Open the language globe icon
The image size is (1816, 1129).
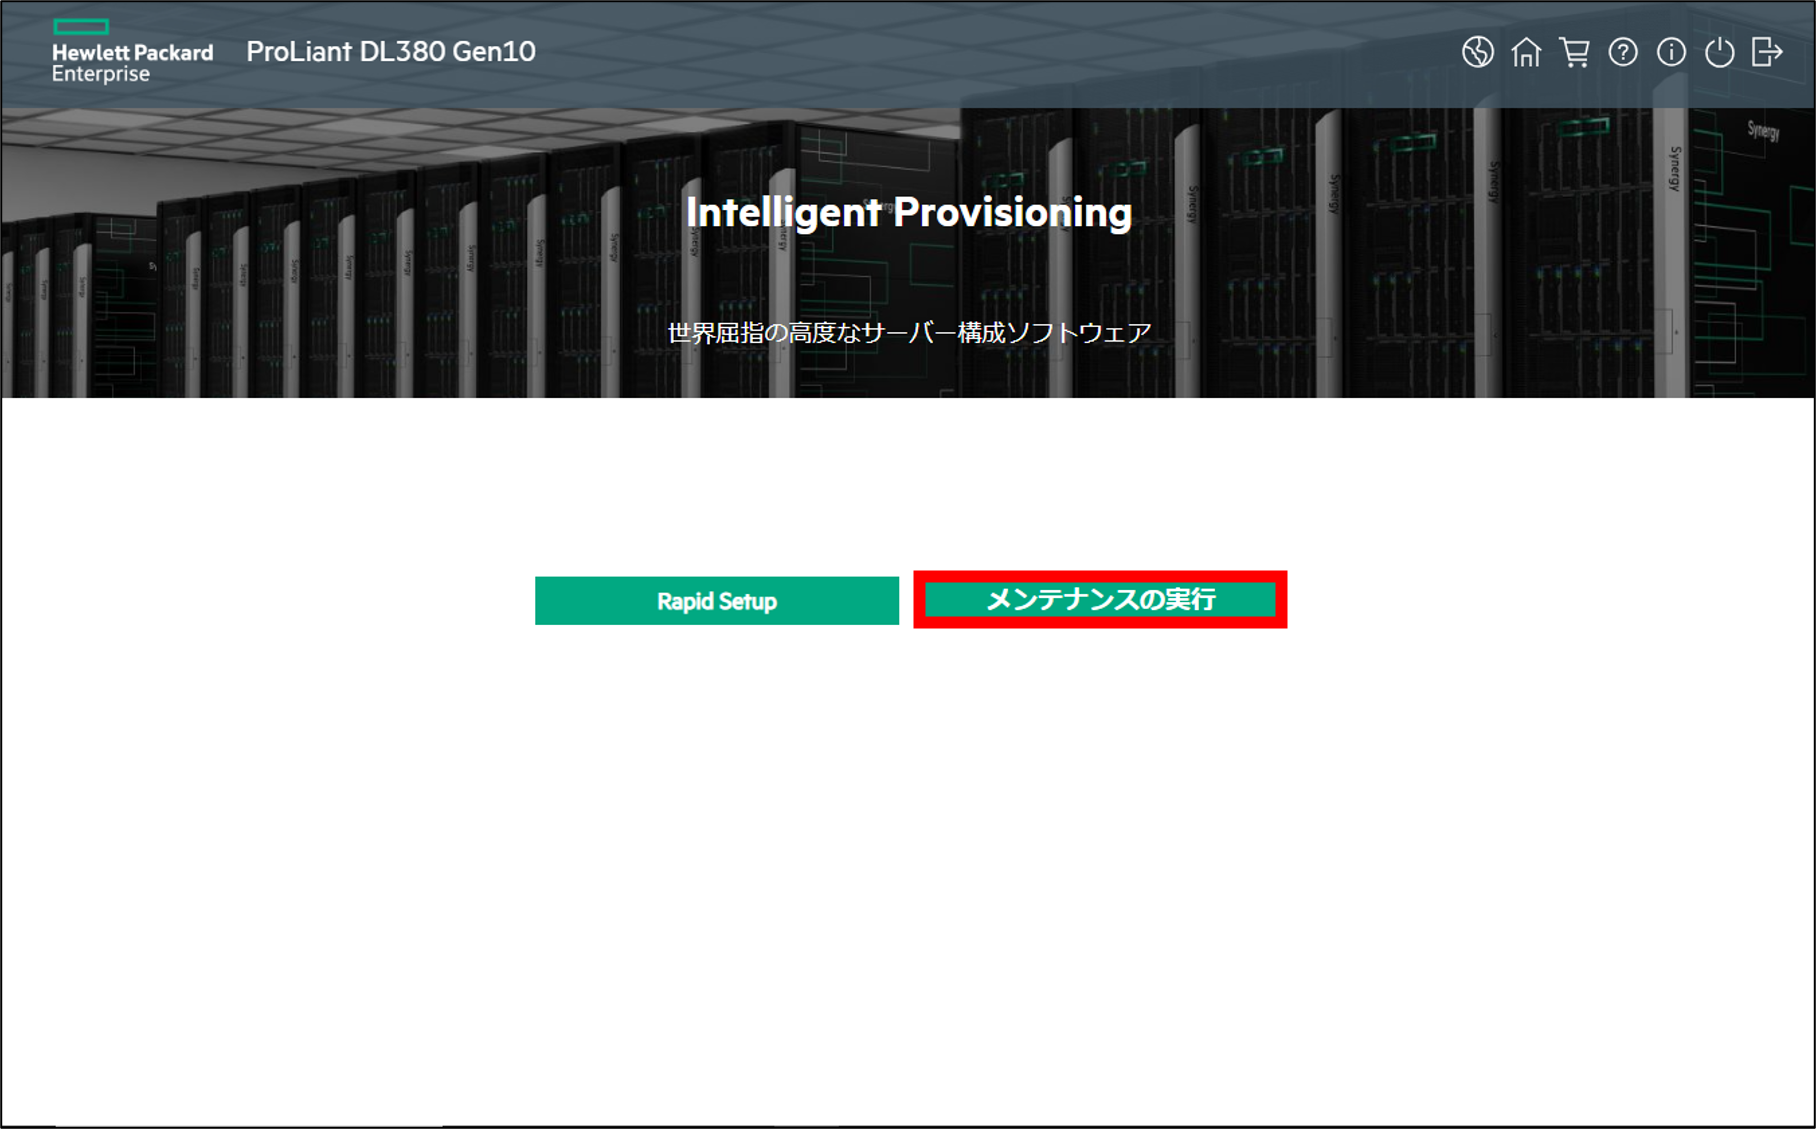tap(1477, 52)
